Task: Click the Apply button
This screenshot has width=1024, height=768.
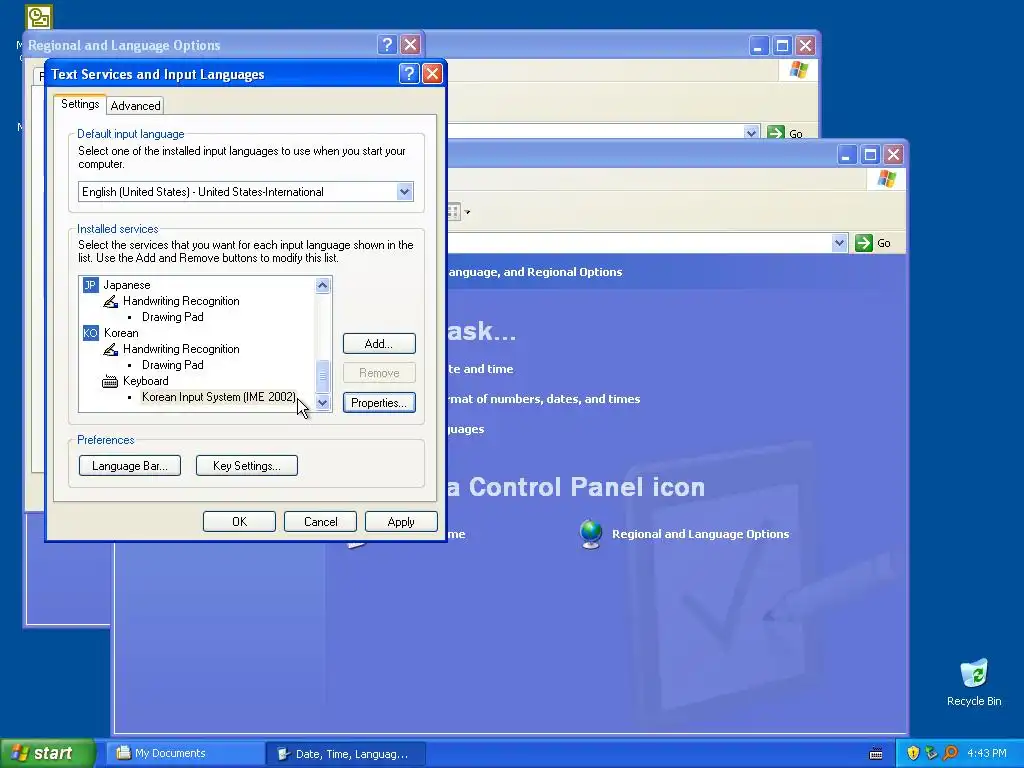Action: [x=401, y=522]
